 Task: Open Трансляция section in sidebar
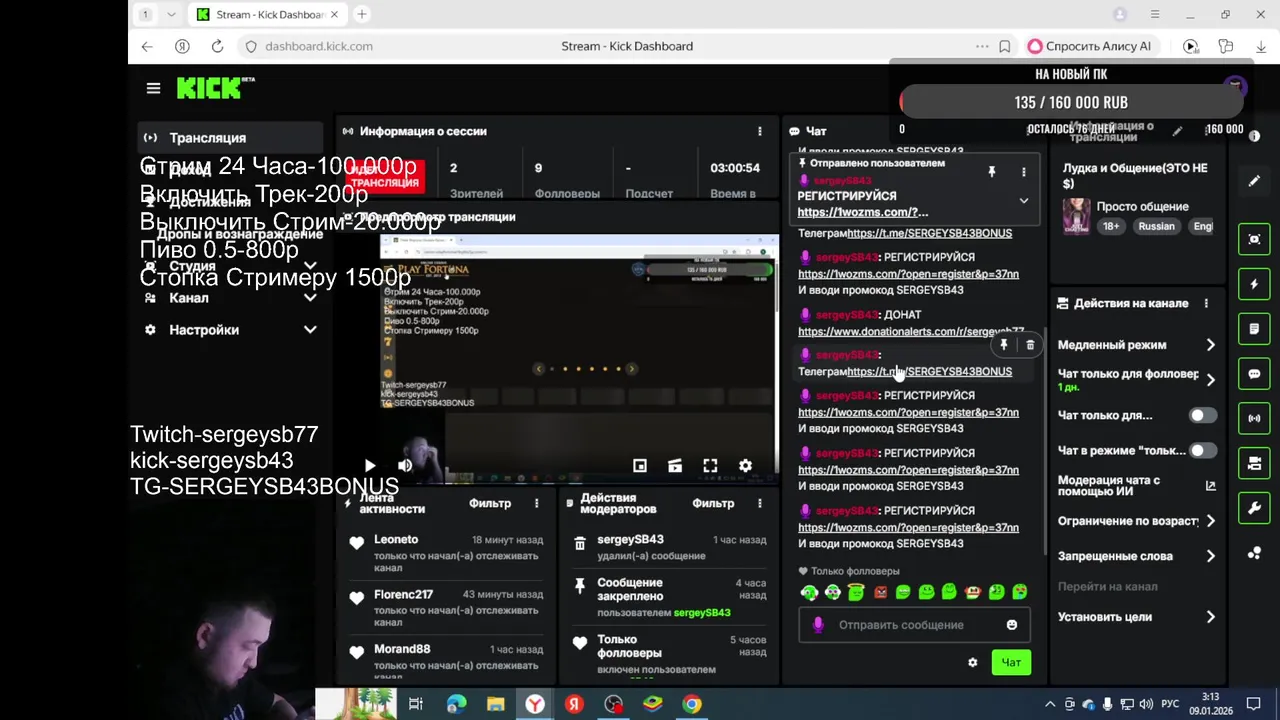coord(230,138)
